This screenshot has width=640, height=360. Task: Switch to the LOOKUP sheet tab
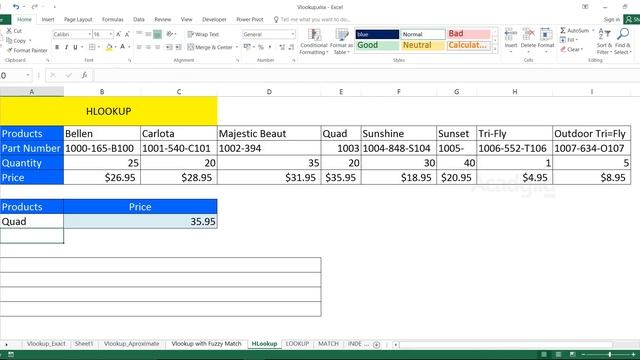point(297,344)
